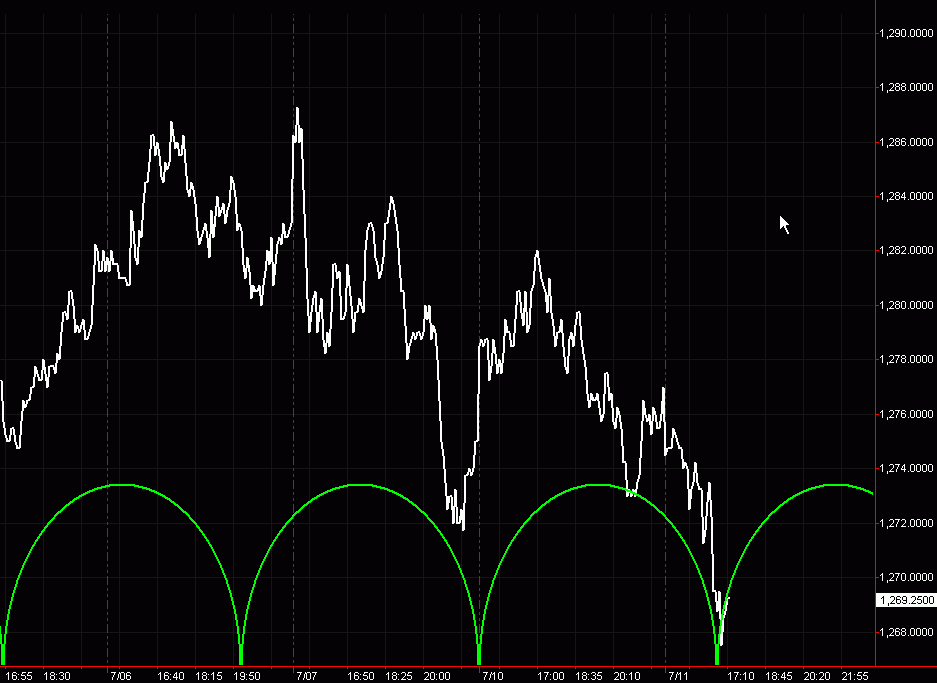Click the 20:20 time axis label

(817, 676)
